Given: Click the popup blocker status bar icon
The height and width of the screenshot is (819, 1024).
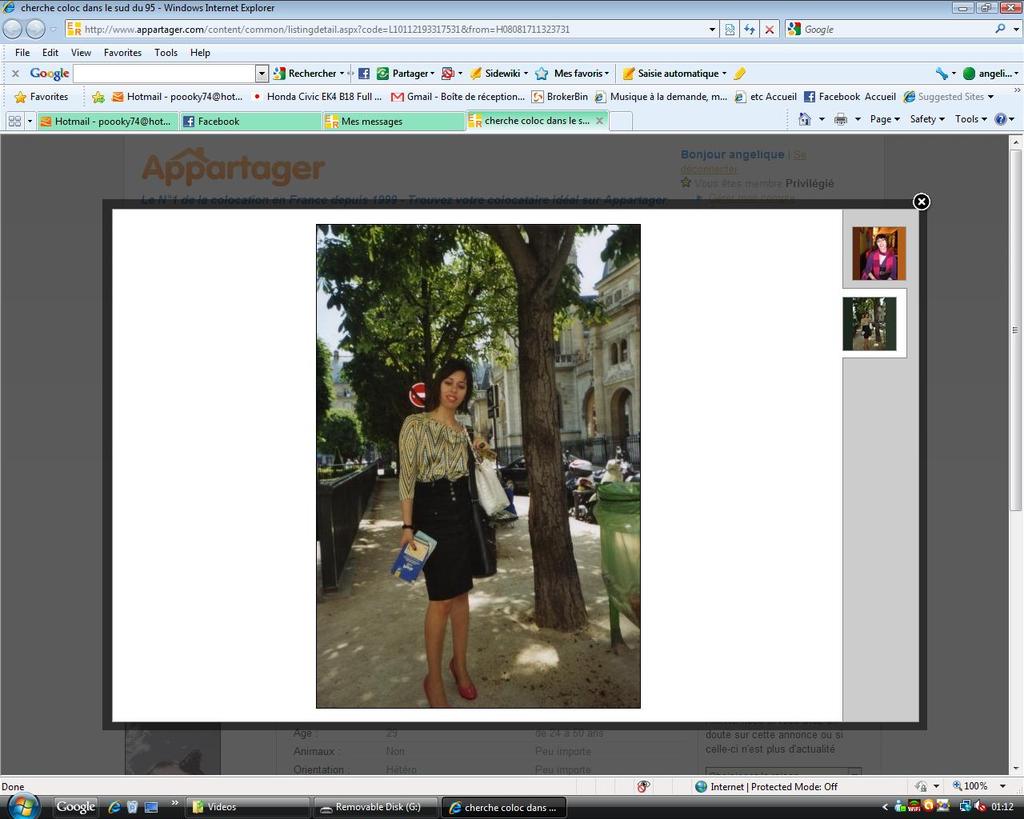Looking at the screenshot, I should pyautogui.click(x=643, y=786).
